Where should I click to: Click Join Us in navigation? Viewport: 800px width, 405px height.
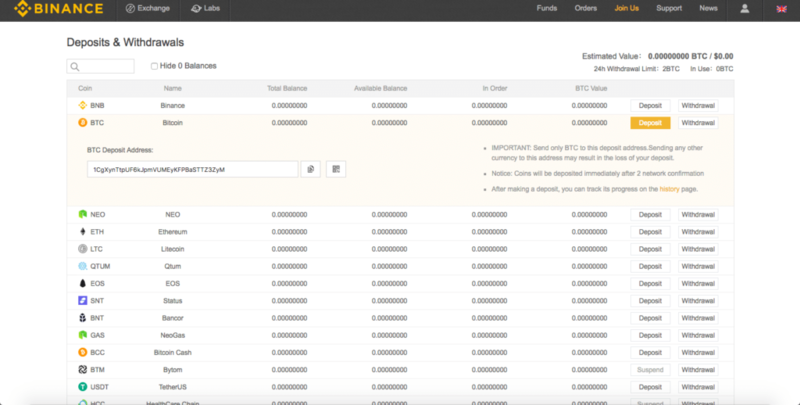pos(627,8)
